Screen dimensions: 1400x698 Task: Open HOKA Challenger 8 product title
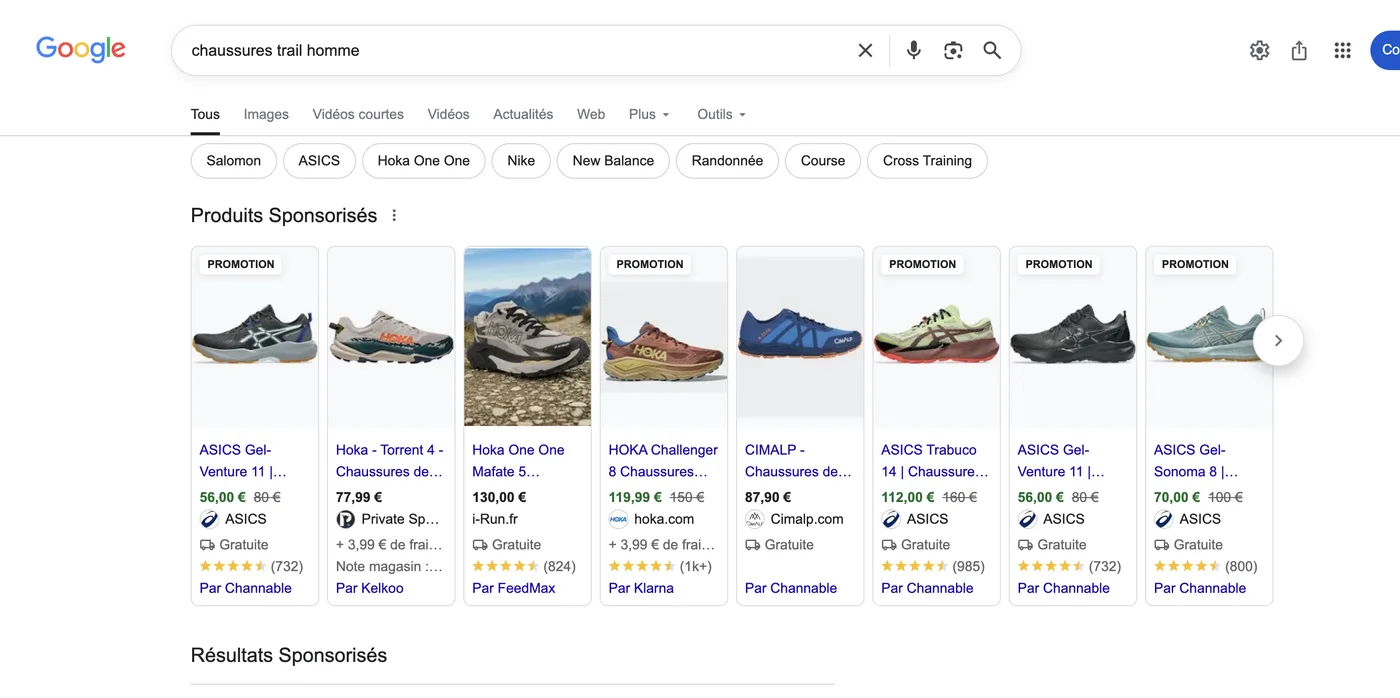coord(663,461)
